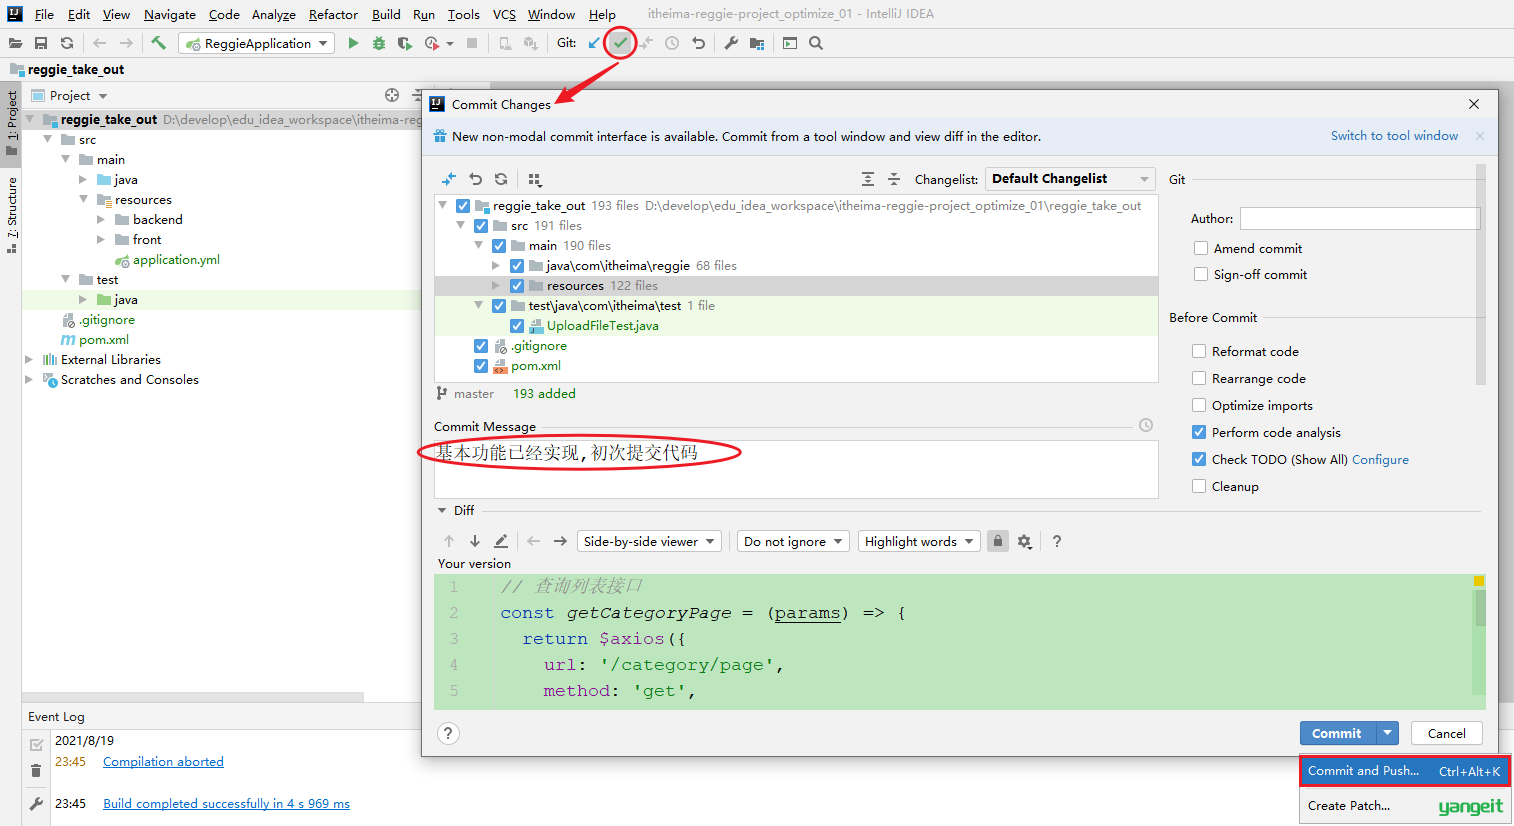This screenshot has width=1514, height=826.
Task: Enable Rearrange code checkbox
Action: point(1199,378)
